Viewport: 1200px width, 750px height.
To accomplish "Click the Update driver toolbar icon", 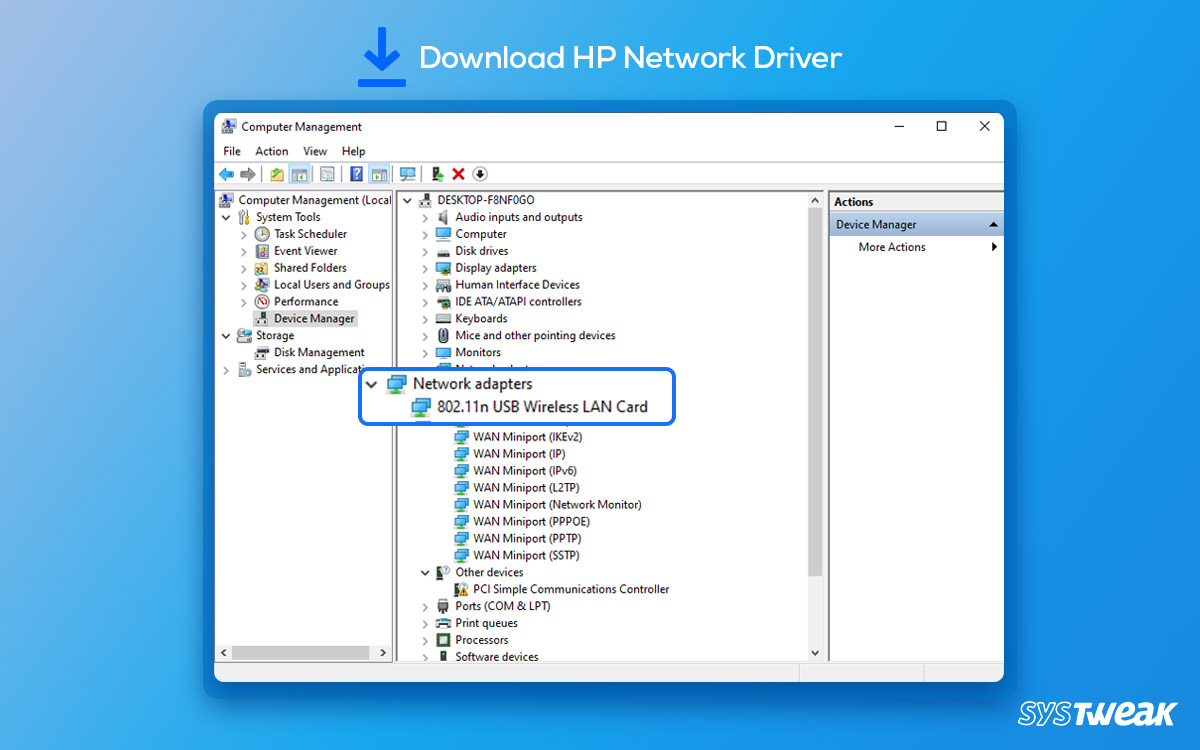I will click(x=437, y=173).
